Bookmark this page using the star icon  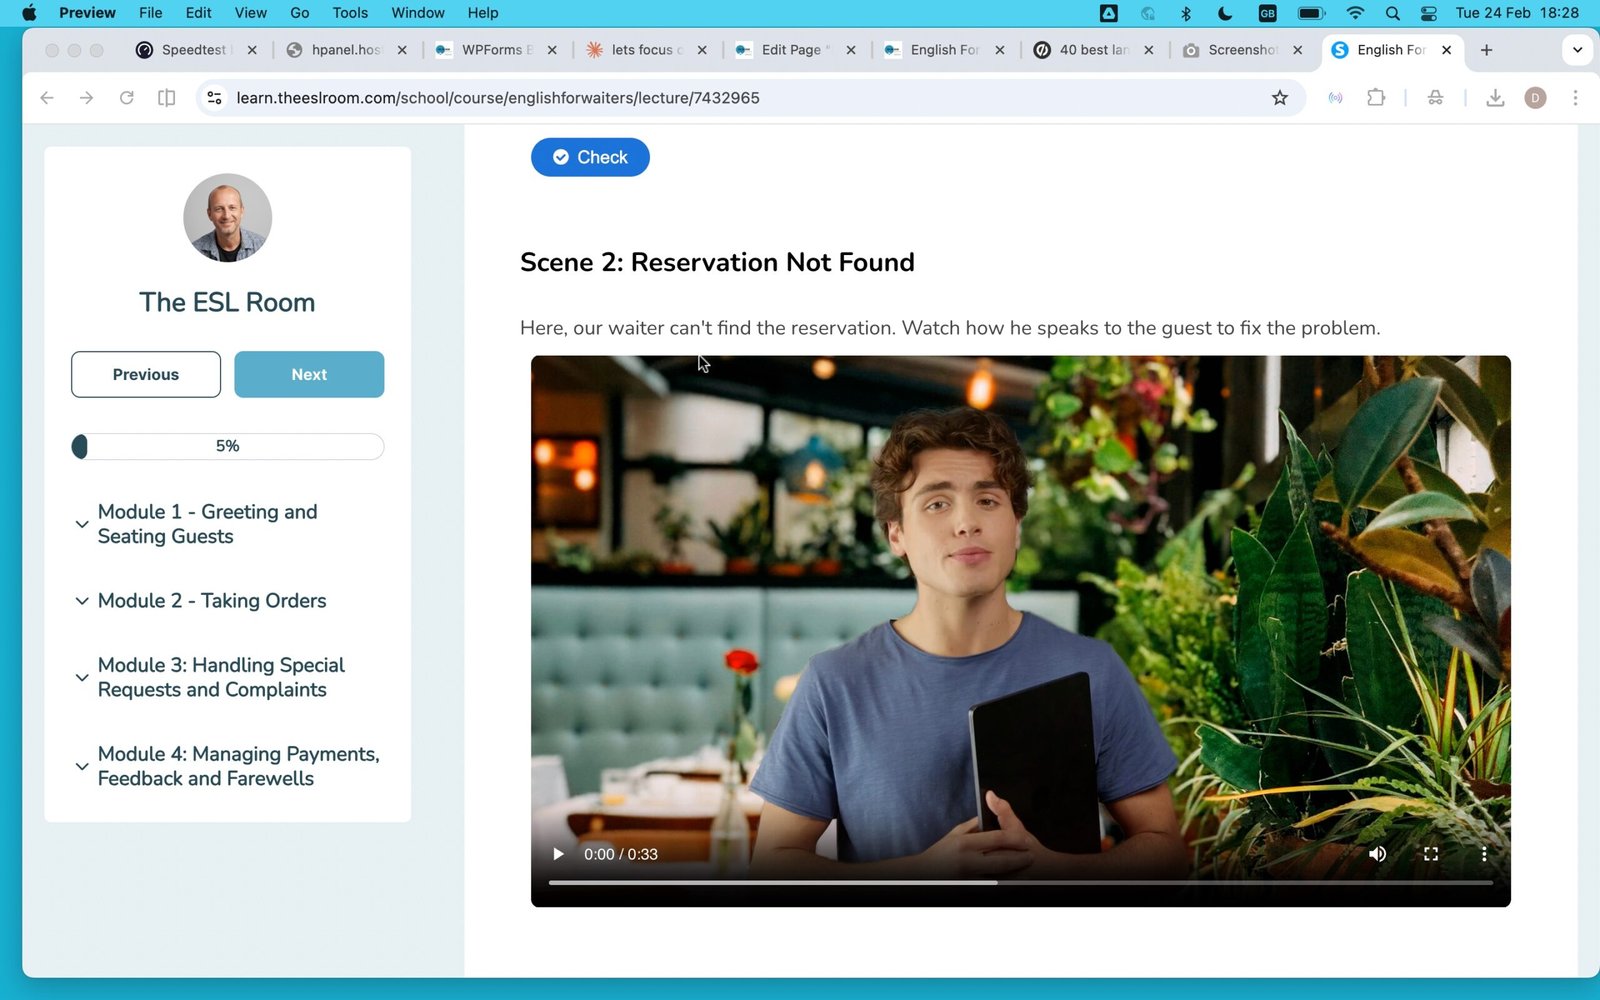pos(1280,98)
